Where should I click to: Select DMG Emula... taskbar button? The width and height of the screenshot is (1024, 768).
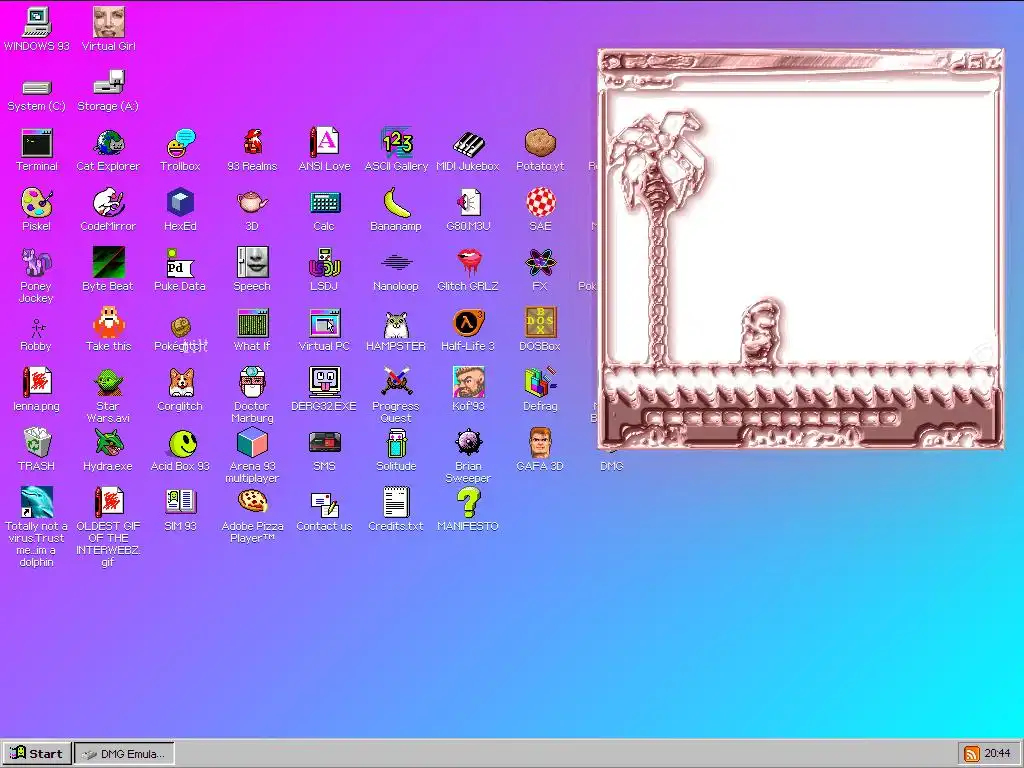coord(124,754)
